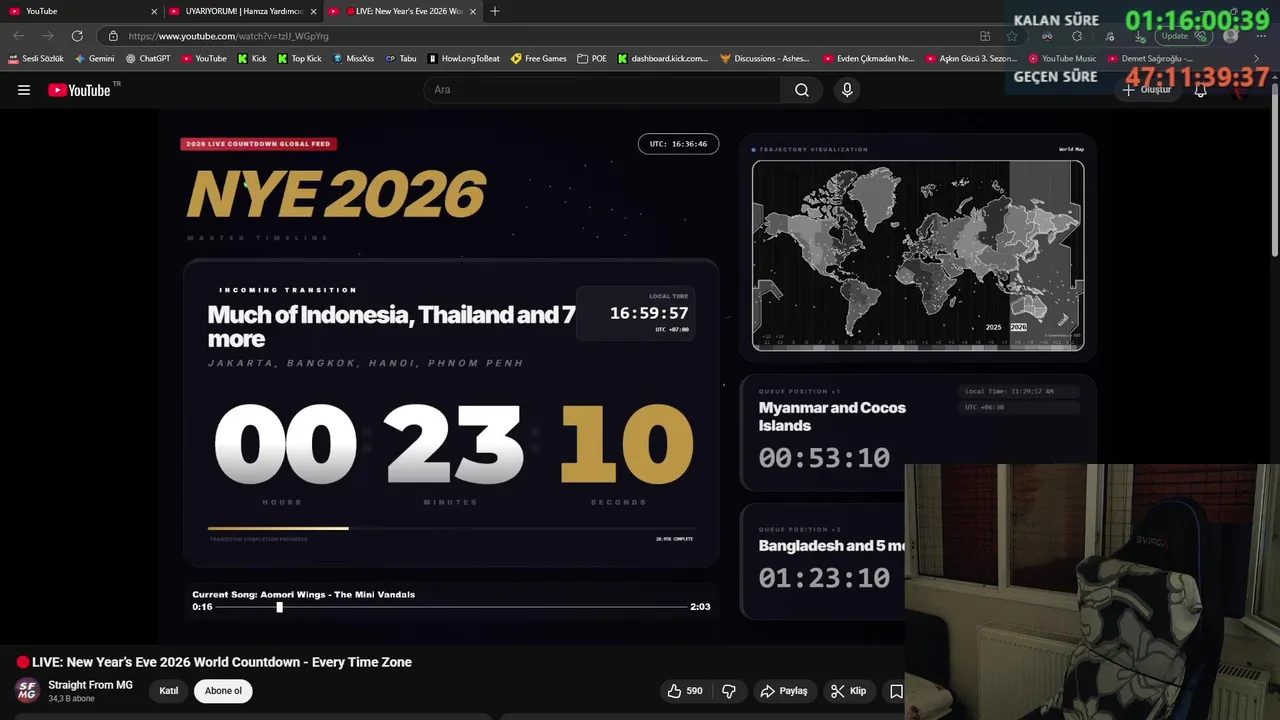Click the search magnifier button
The image size is (1280, 720).
coord(802,90)
